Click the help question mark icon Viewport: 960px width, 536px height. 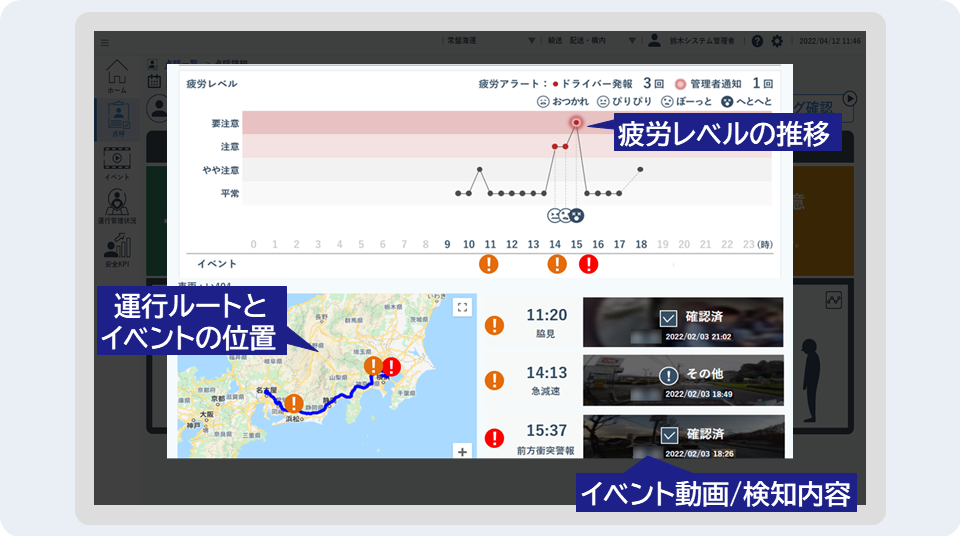click(757, 41)
